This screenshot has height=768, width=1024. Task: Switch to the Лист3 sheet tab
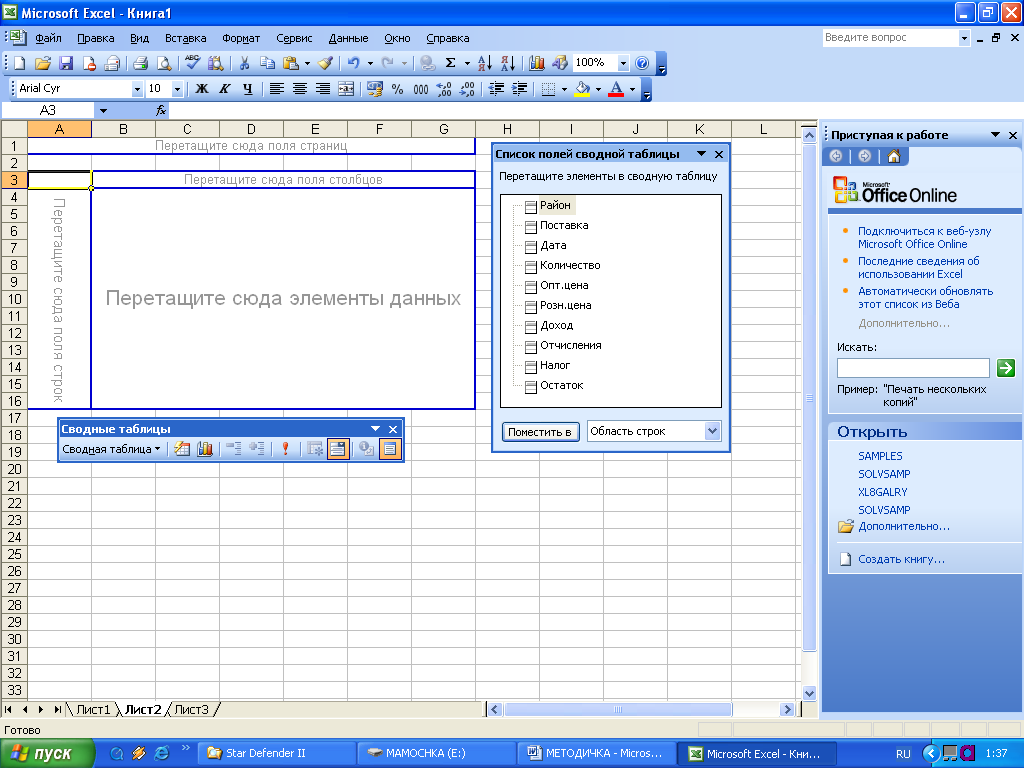point(191,709)
